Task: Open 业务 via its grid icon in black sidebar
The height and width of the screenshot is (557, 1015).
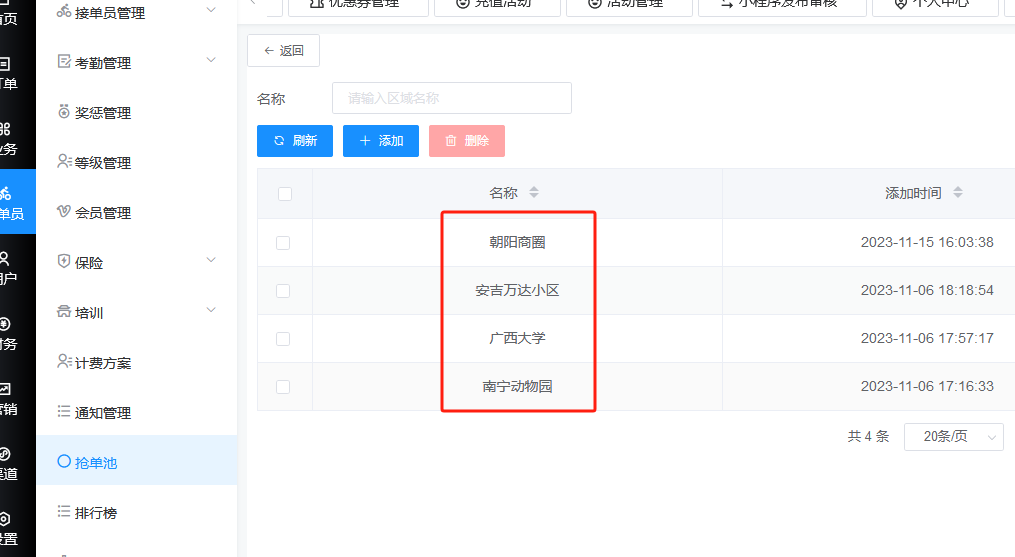Action: click(x=5, y=129)
